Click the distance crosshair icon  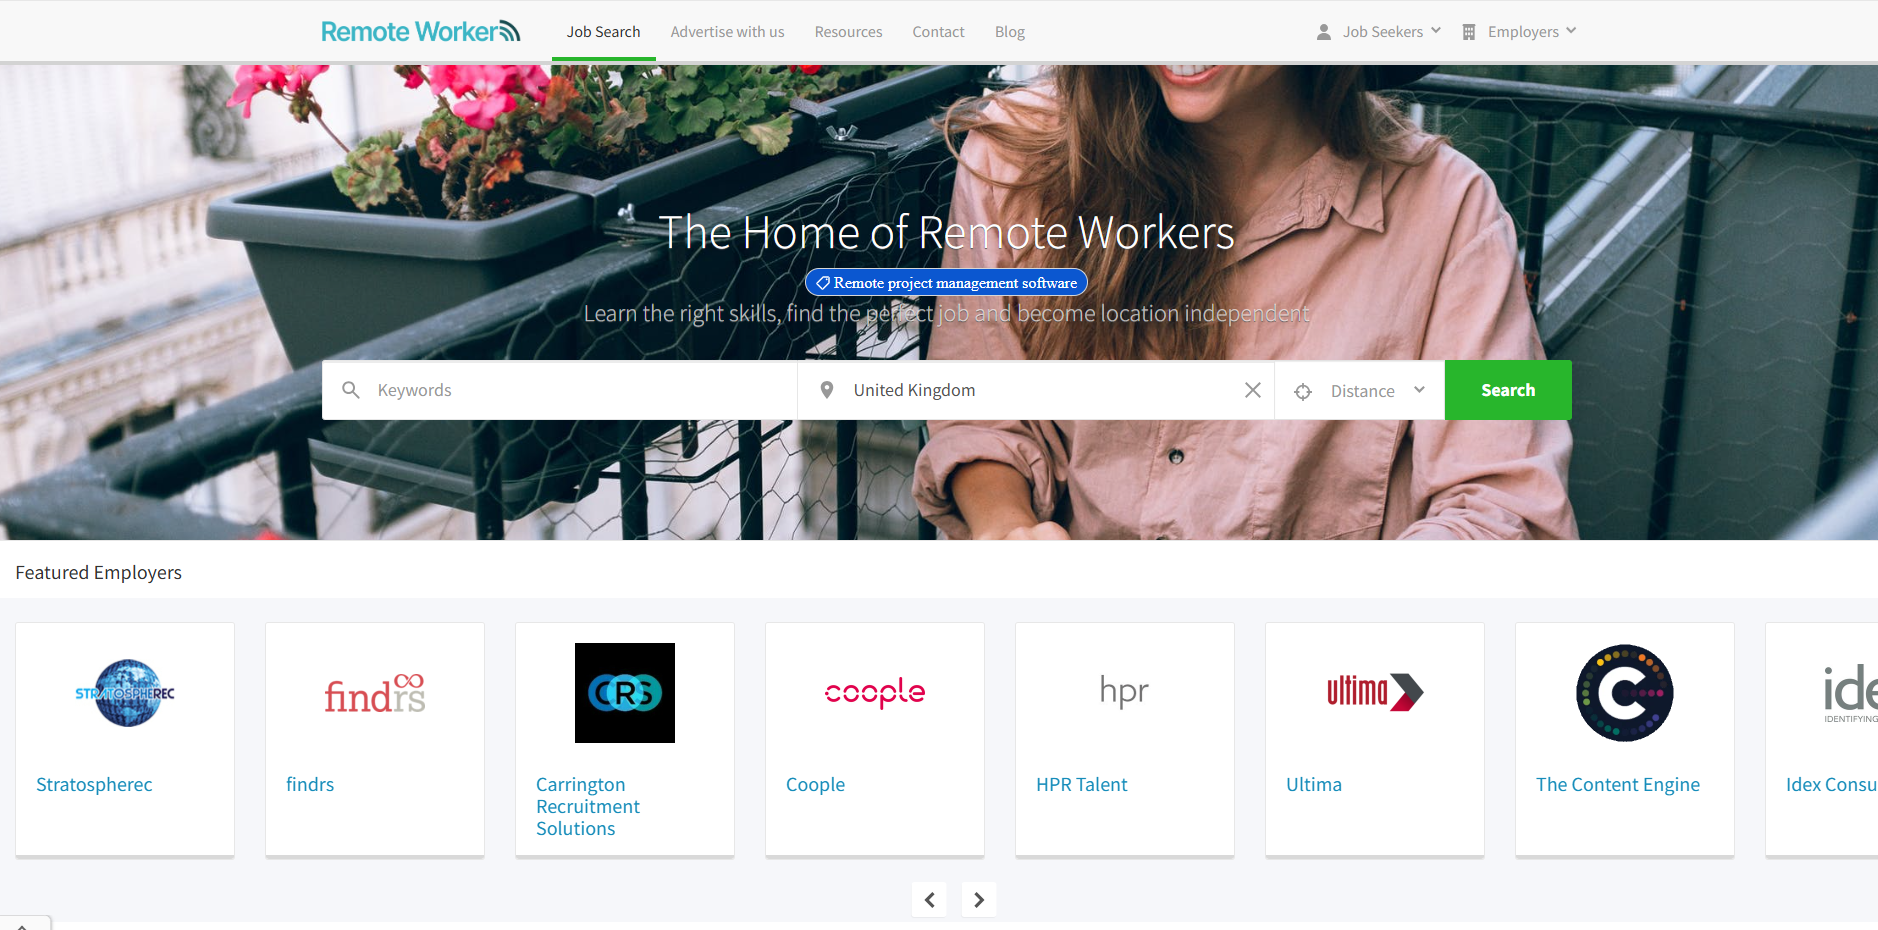click(x=1303, y=392)
